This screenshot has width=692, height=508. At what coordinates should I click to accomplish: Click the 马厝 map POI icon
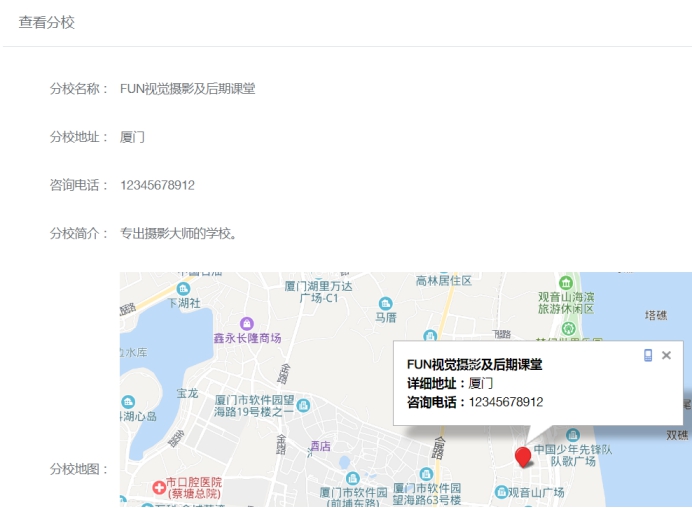point(385,303)
